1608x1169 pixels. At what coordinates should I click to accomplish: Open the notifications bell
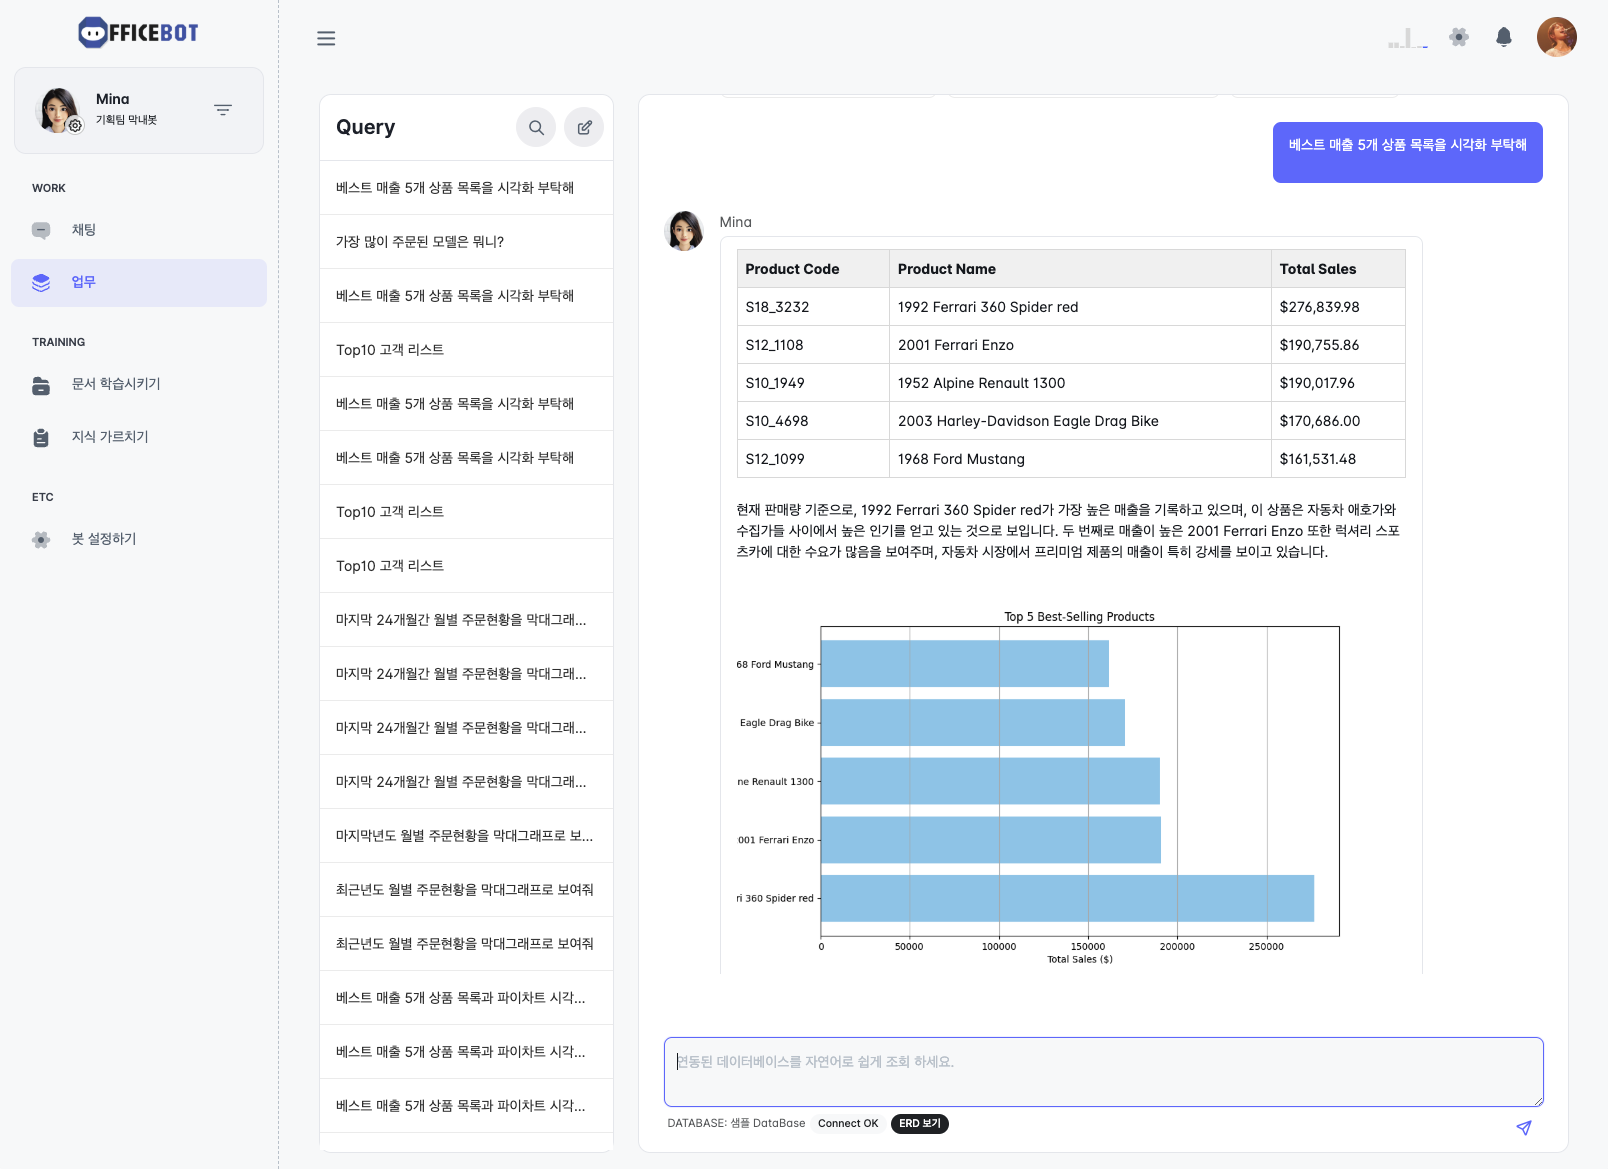pos(1503,37)
